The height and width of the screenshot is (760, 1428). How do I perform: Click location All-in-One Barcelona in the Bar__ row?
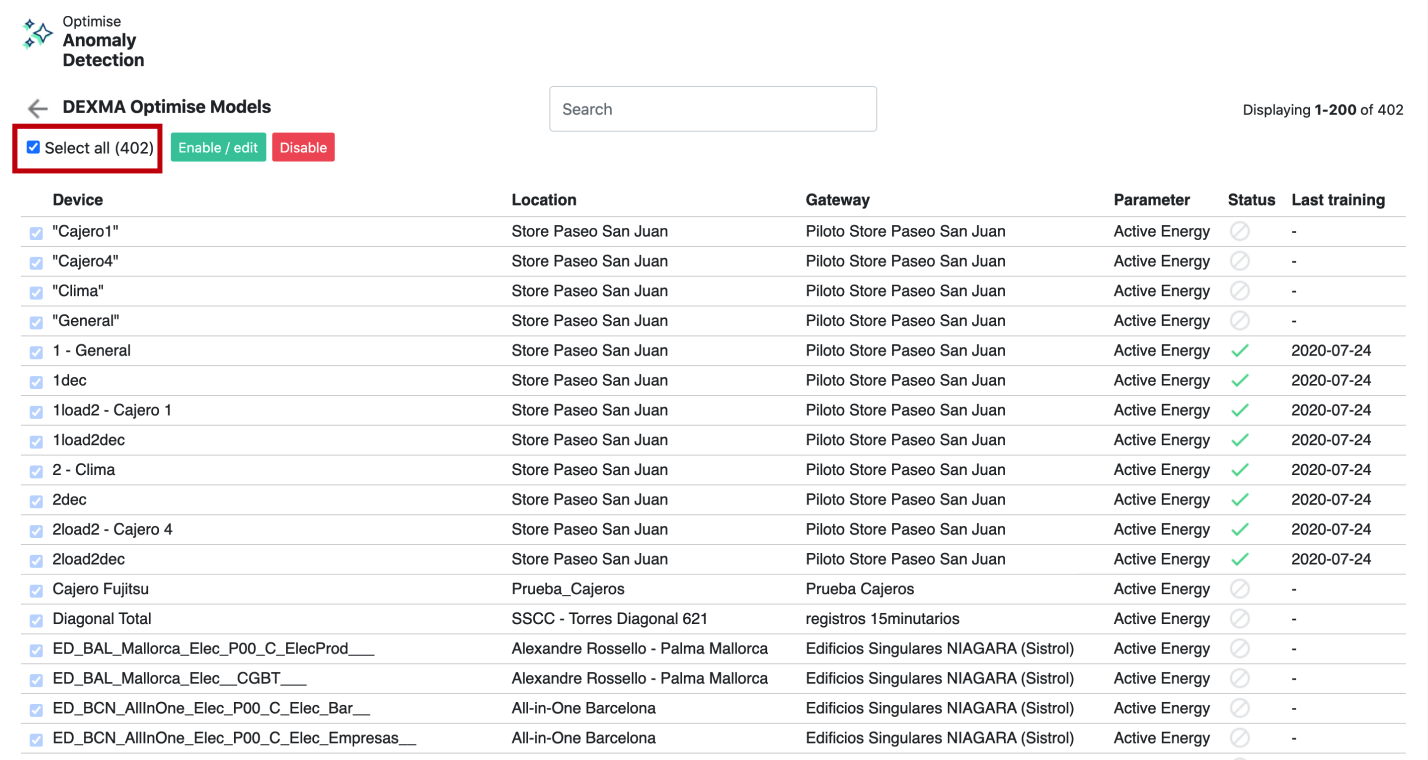(x=584, y=708)
